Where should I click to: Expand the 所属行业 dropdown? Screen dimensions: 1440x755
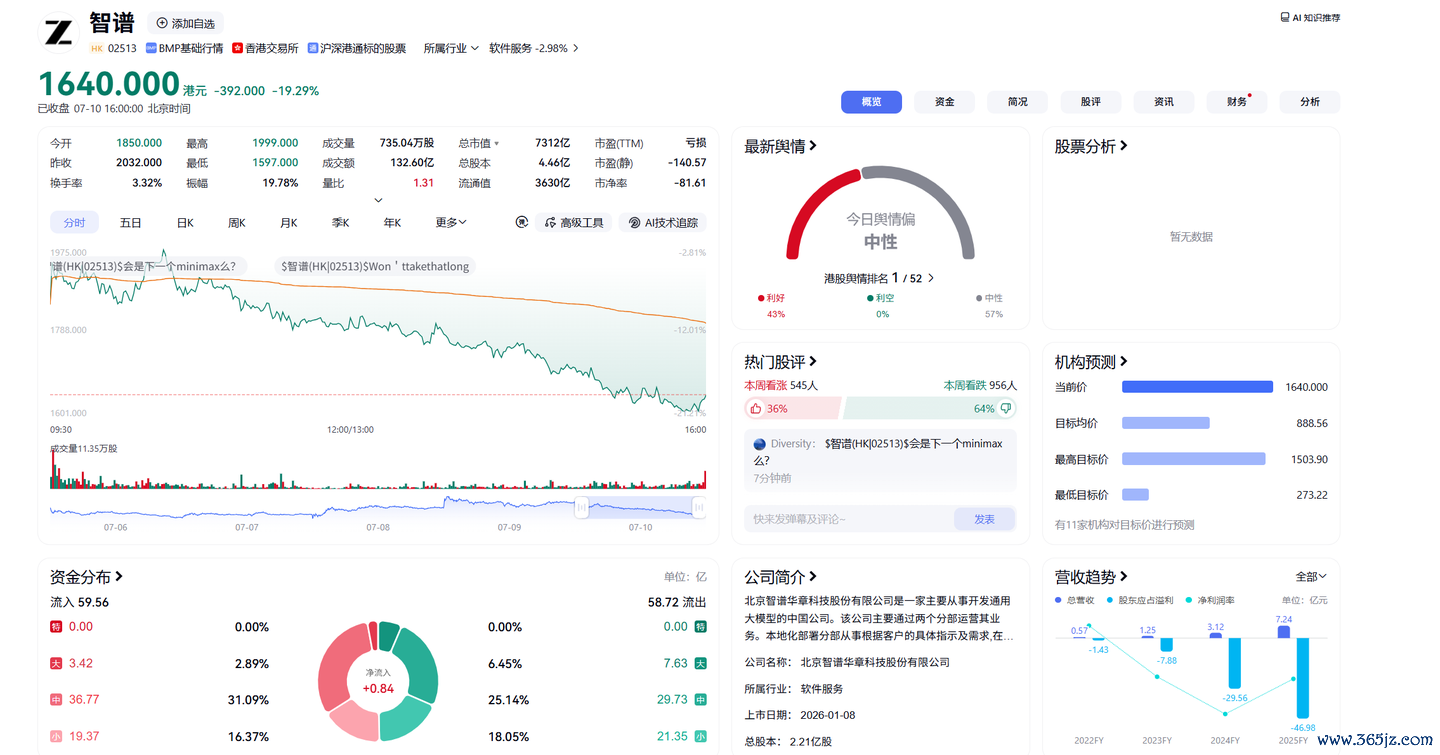point(451,48)
